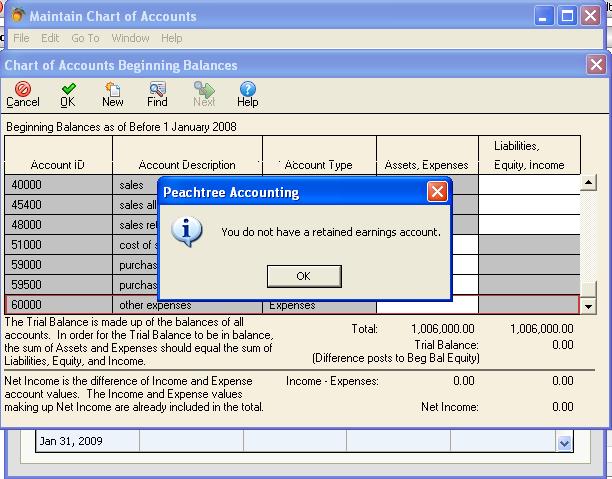The height and width of the screenshot is (479, 612).
Task: Select account ID 40000
Action: (59, 185)
